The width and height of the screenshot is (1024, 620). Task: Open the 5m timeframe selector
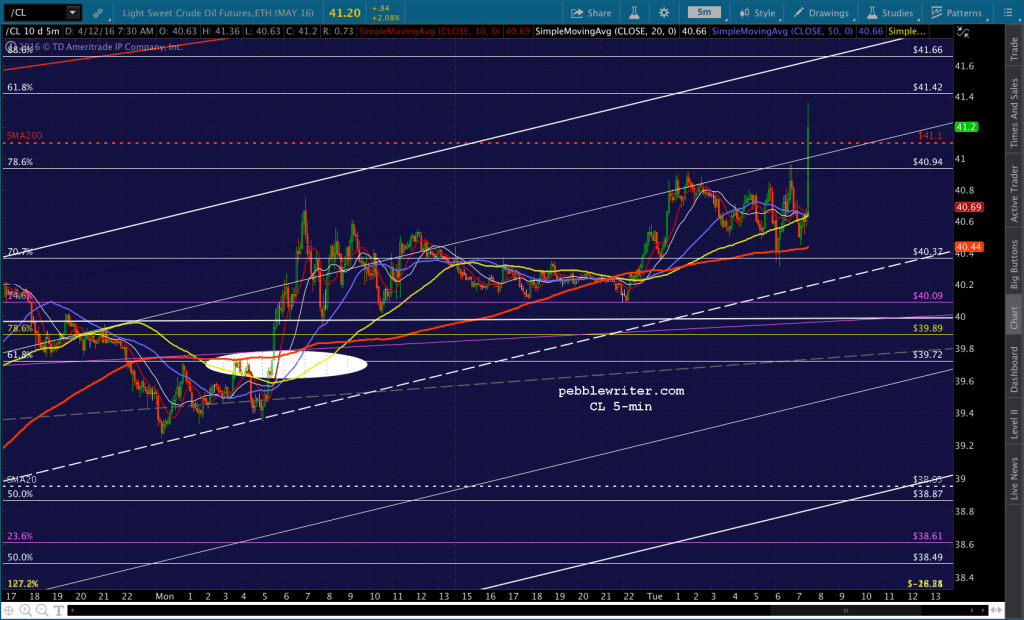pos(704,12)
